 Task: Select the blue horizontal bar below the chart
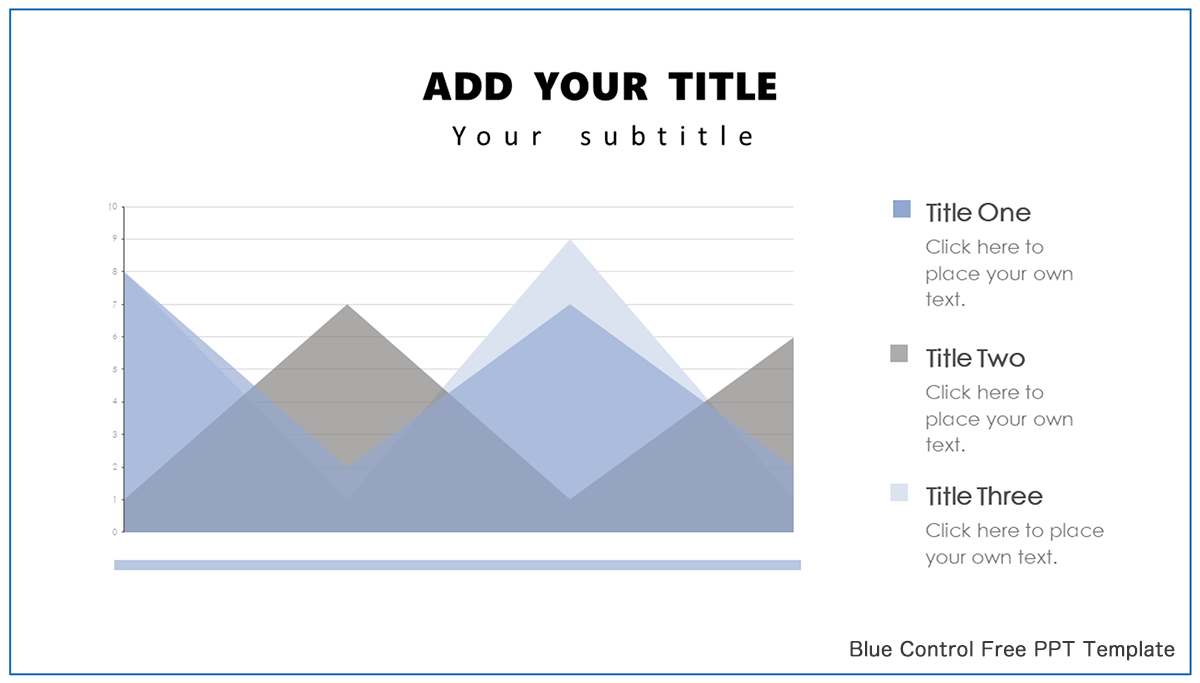pyautogui.click(x=457, y=565)
